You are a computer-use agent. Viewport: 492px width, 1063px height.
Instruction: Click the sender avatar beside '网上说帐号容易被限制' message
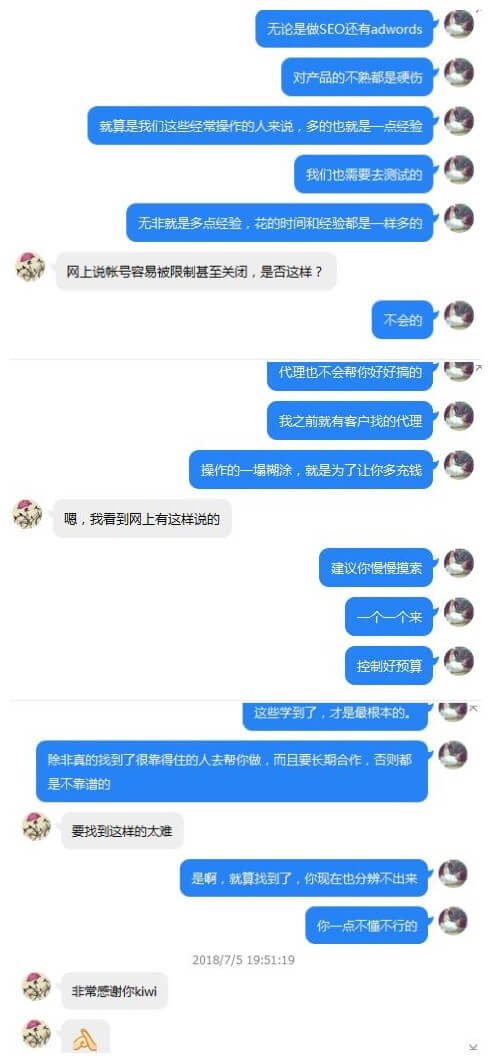tap(30, 267)
